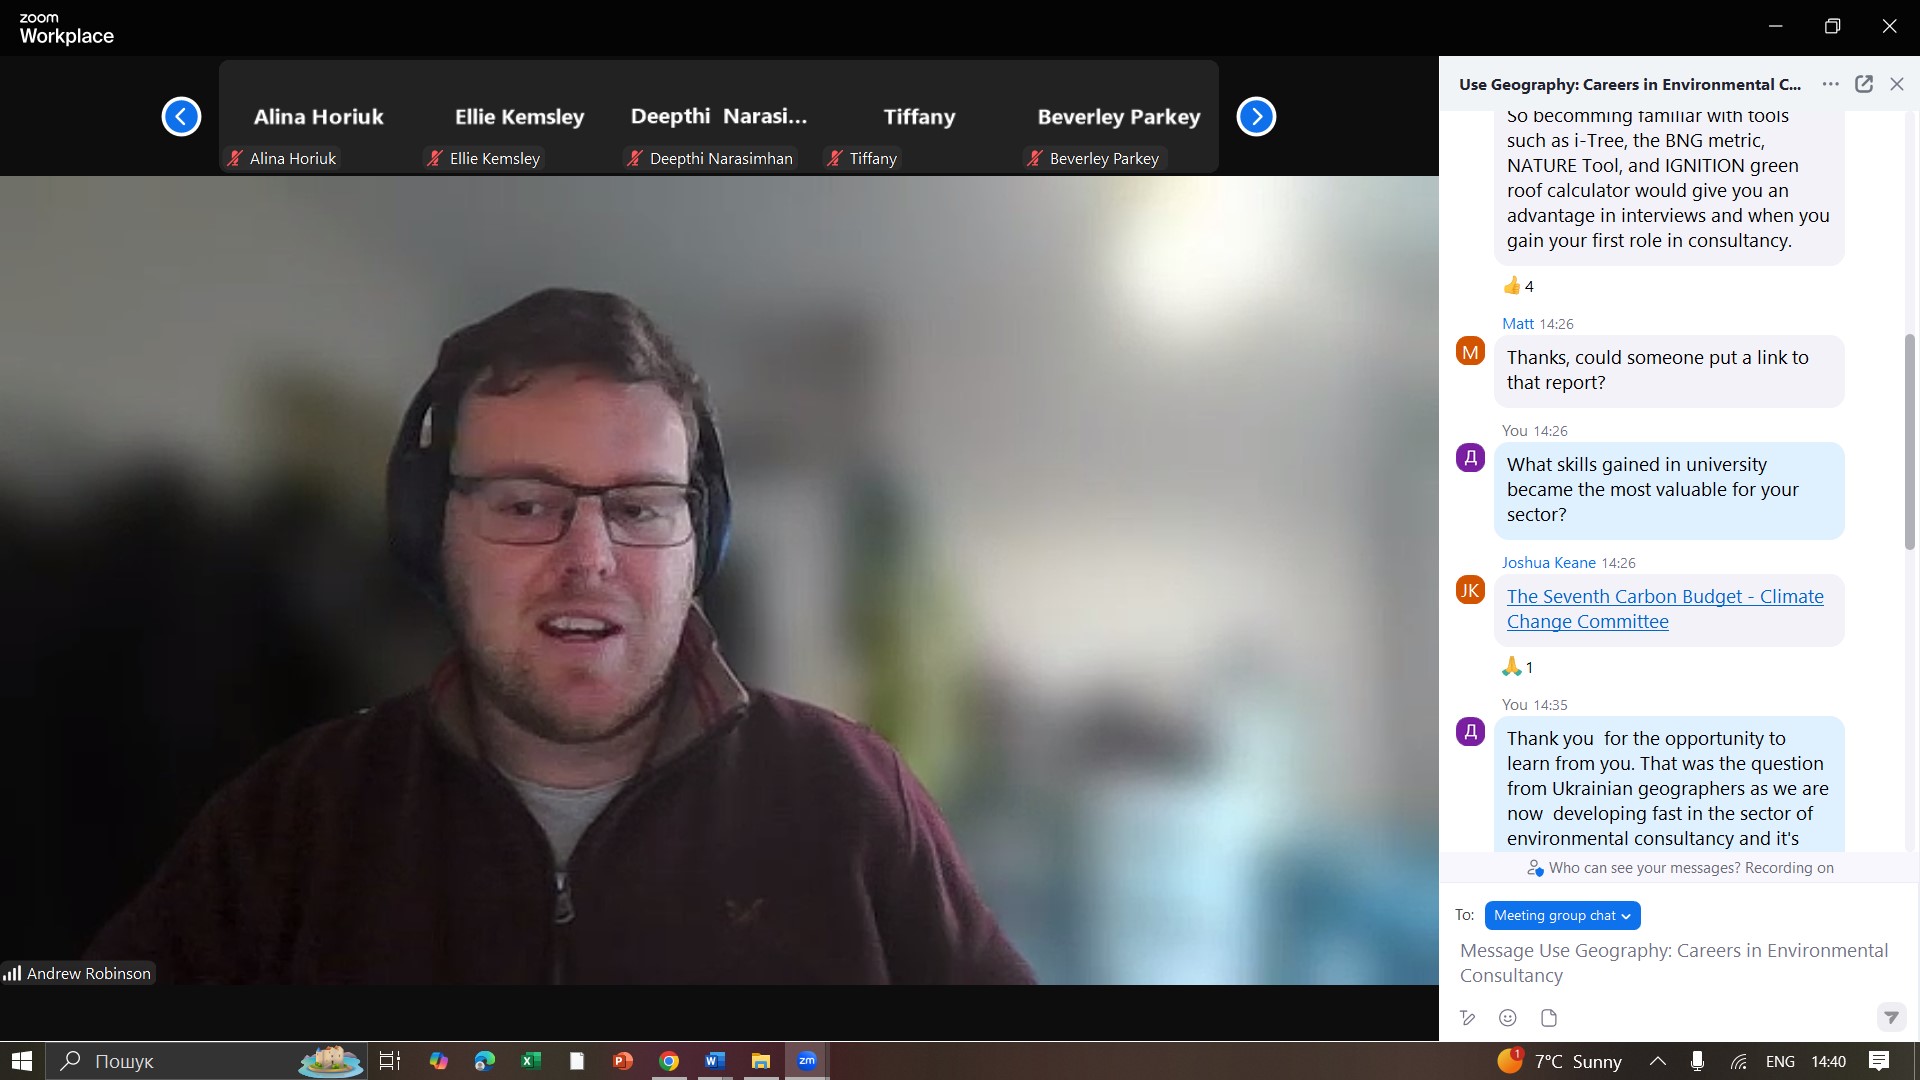Show next participants in the gallery strip
Image resolution: width=1920 pixels, height=1080 pixels.
(1256, 117)
